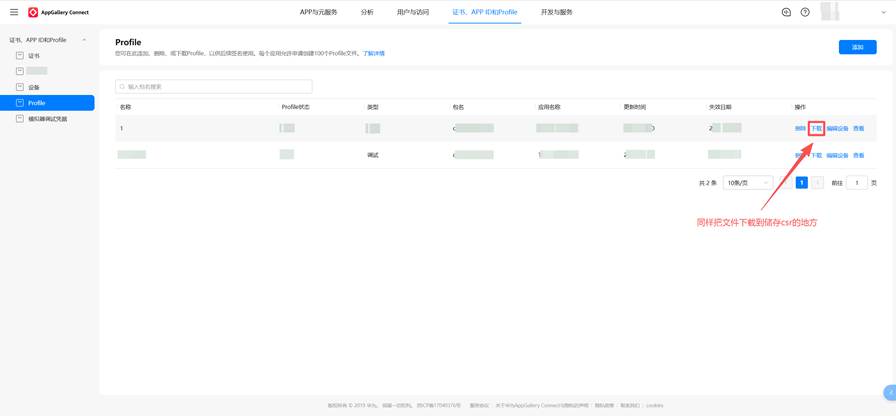The width and height of the screenshot is (896, 416).
Task: Open the 10条/页 page size dropdown
Action: (748, 183)
